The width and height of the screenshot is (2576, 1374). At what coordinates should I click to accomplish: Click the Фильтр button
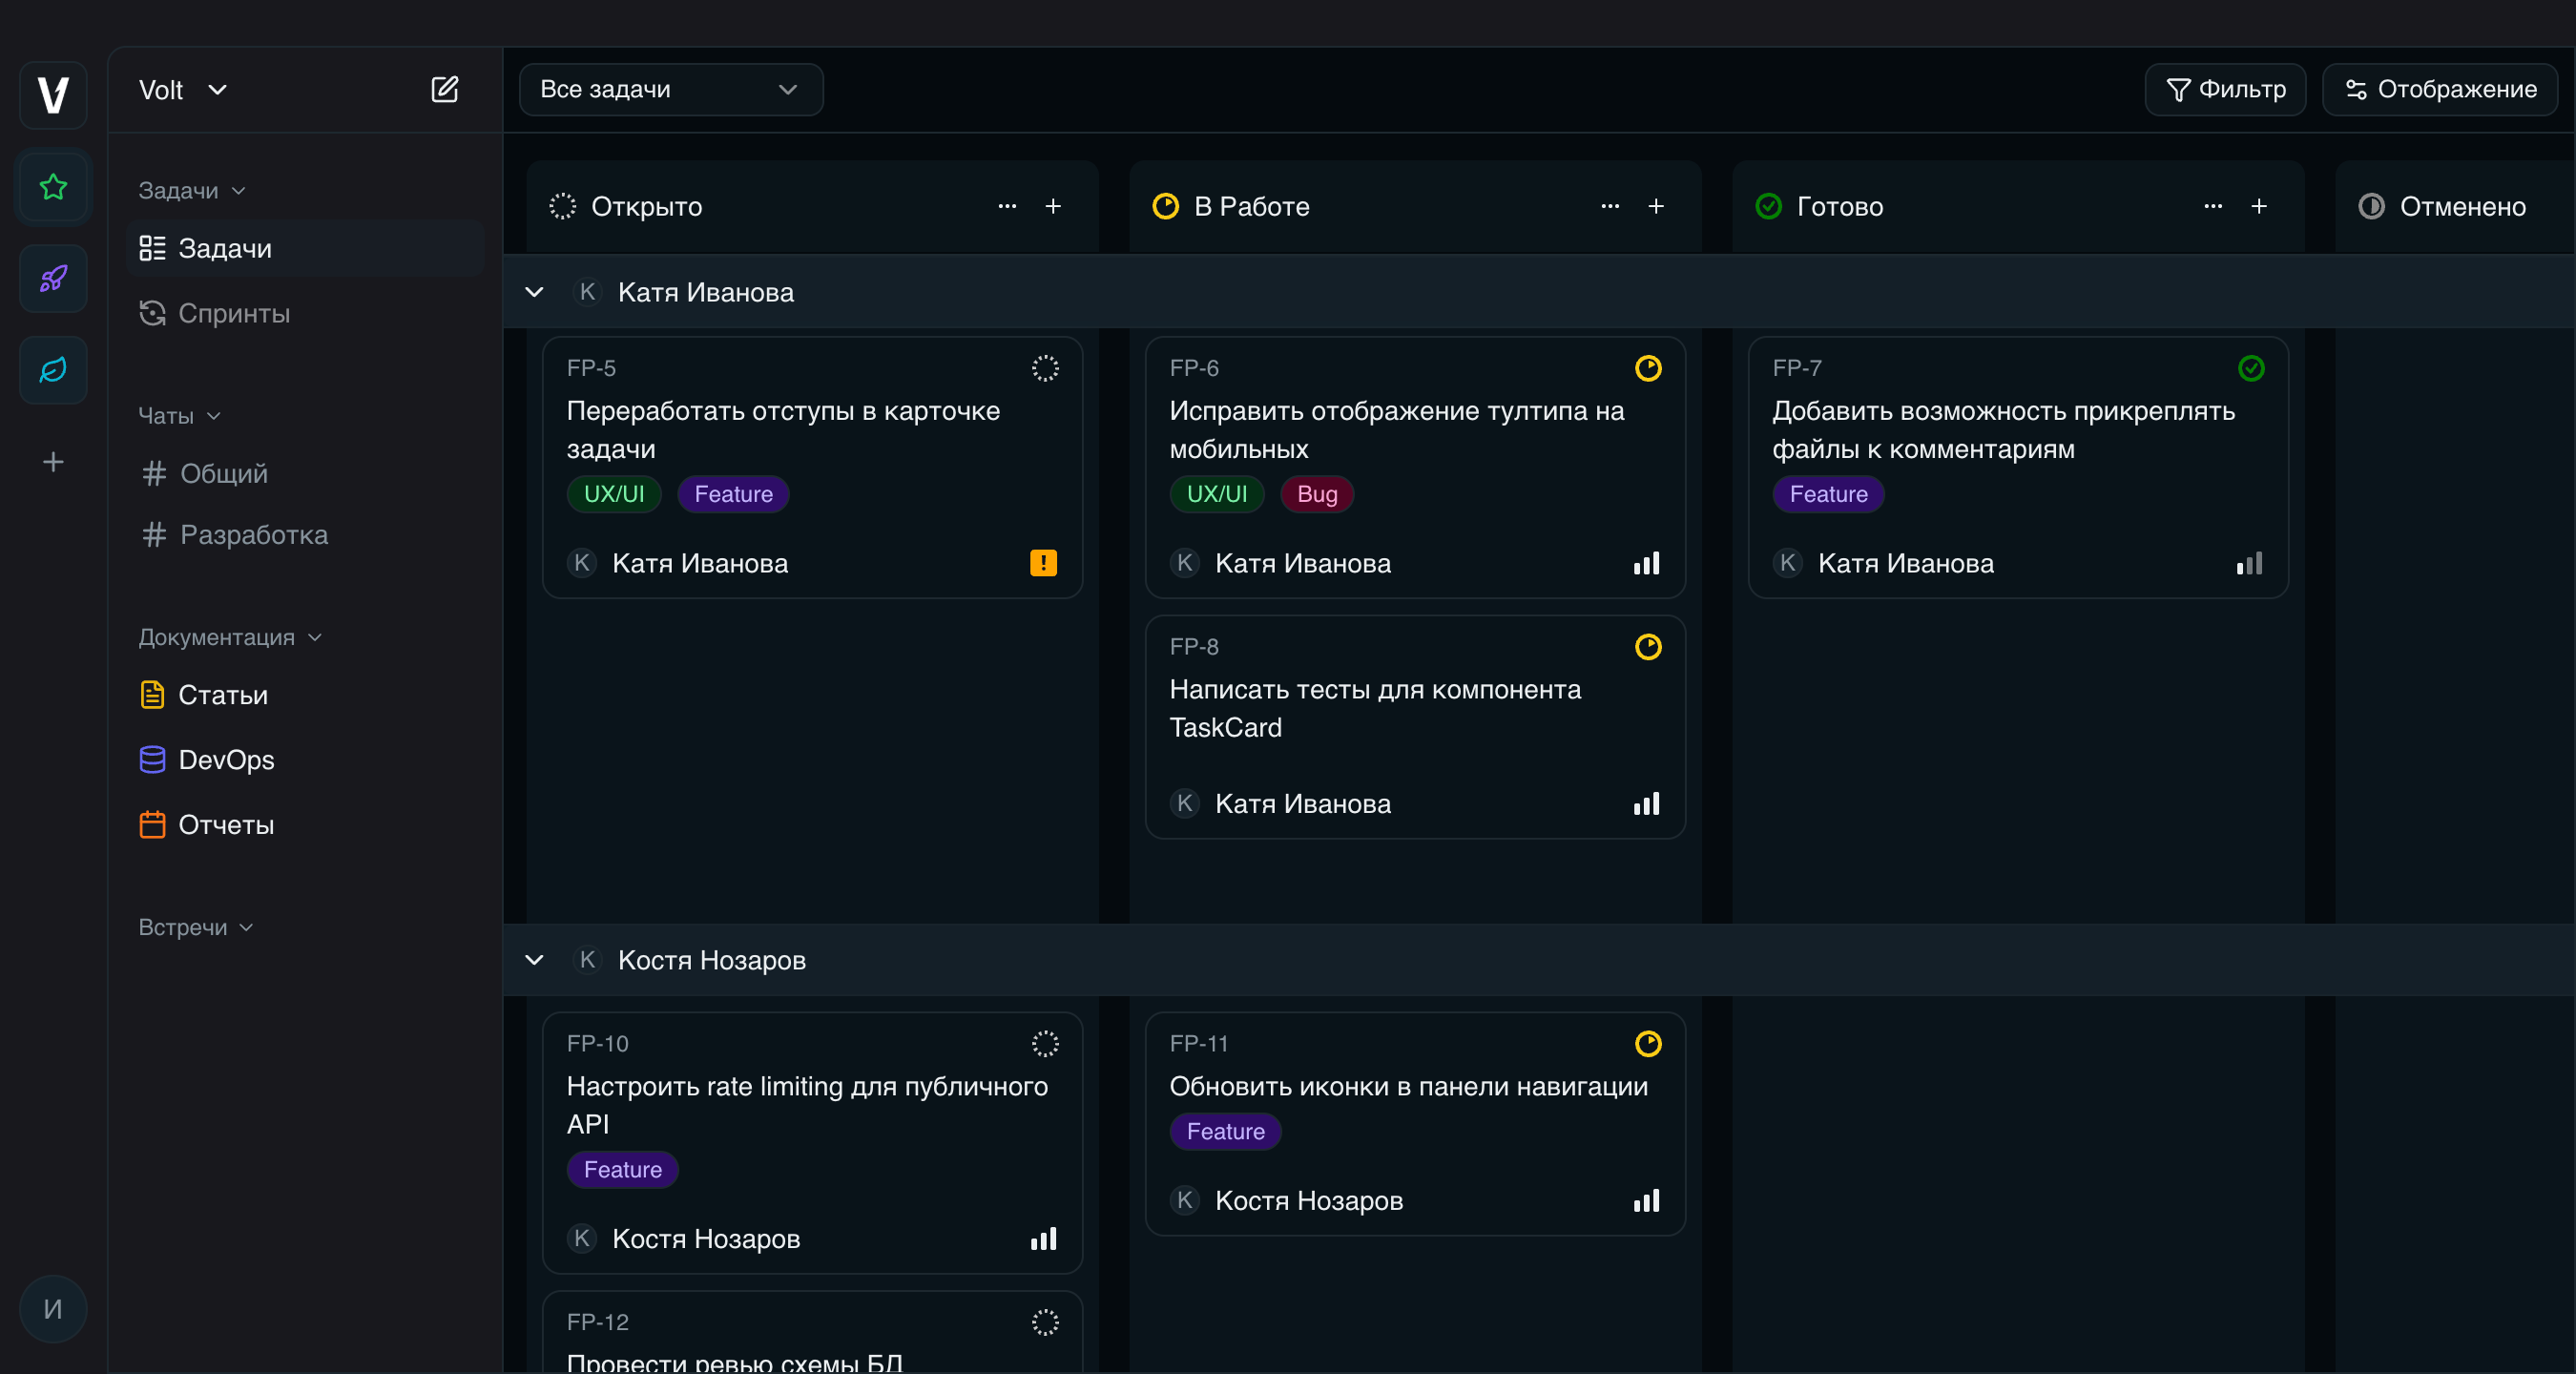(x=2225, y=90)
